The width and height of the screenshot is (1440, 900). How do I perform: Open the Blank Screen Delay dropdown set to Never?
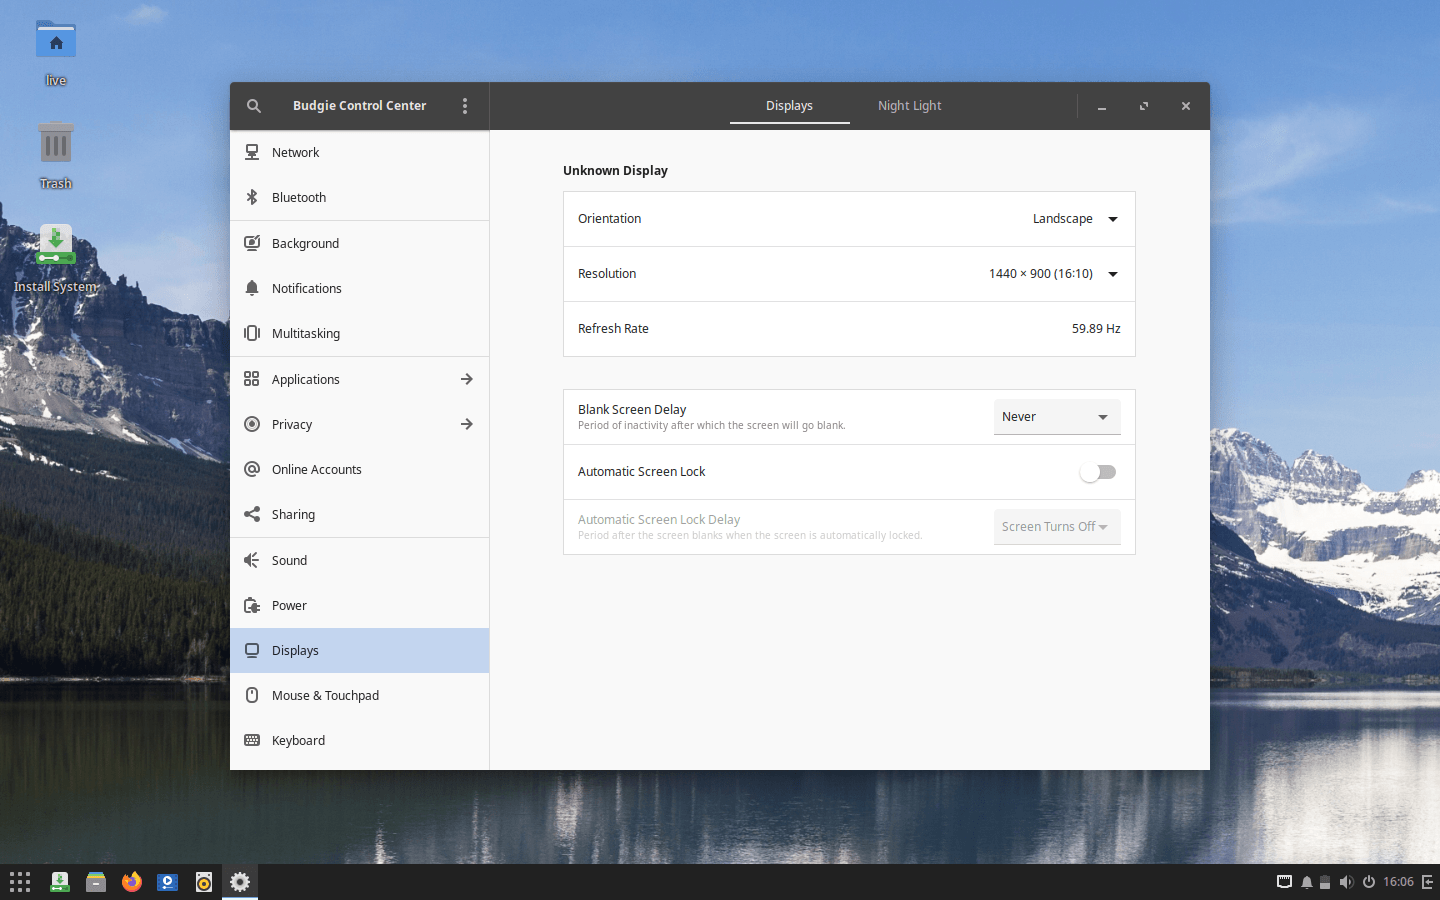pyautogui.click(x=1057, y=417)
